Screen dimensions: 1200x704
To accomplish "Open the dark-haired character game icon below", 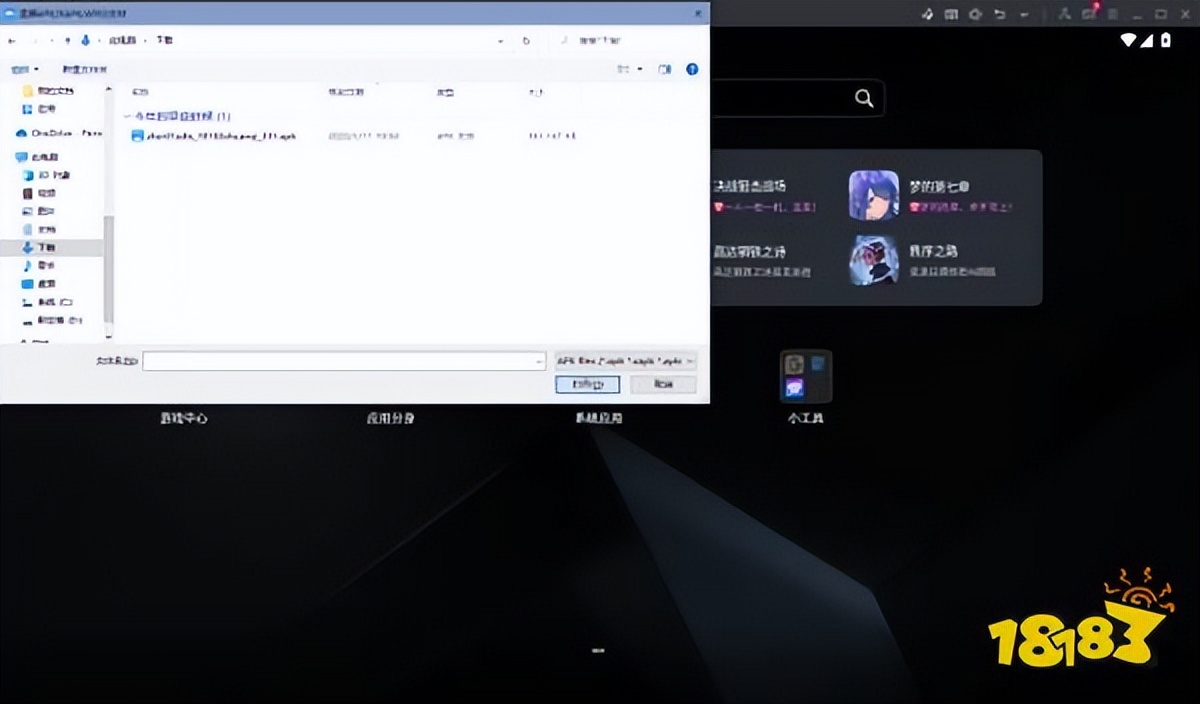I will click(x=874, y=260).
